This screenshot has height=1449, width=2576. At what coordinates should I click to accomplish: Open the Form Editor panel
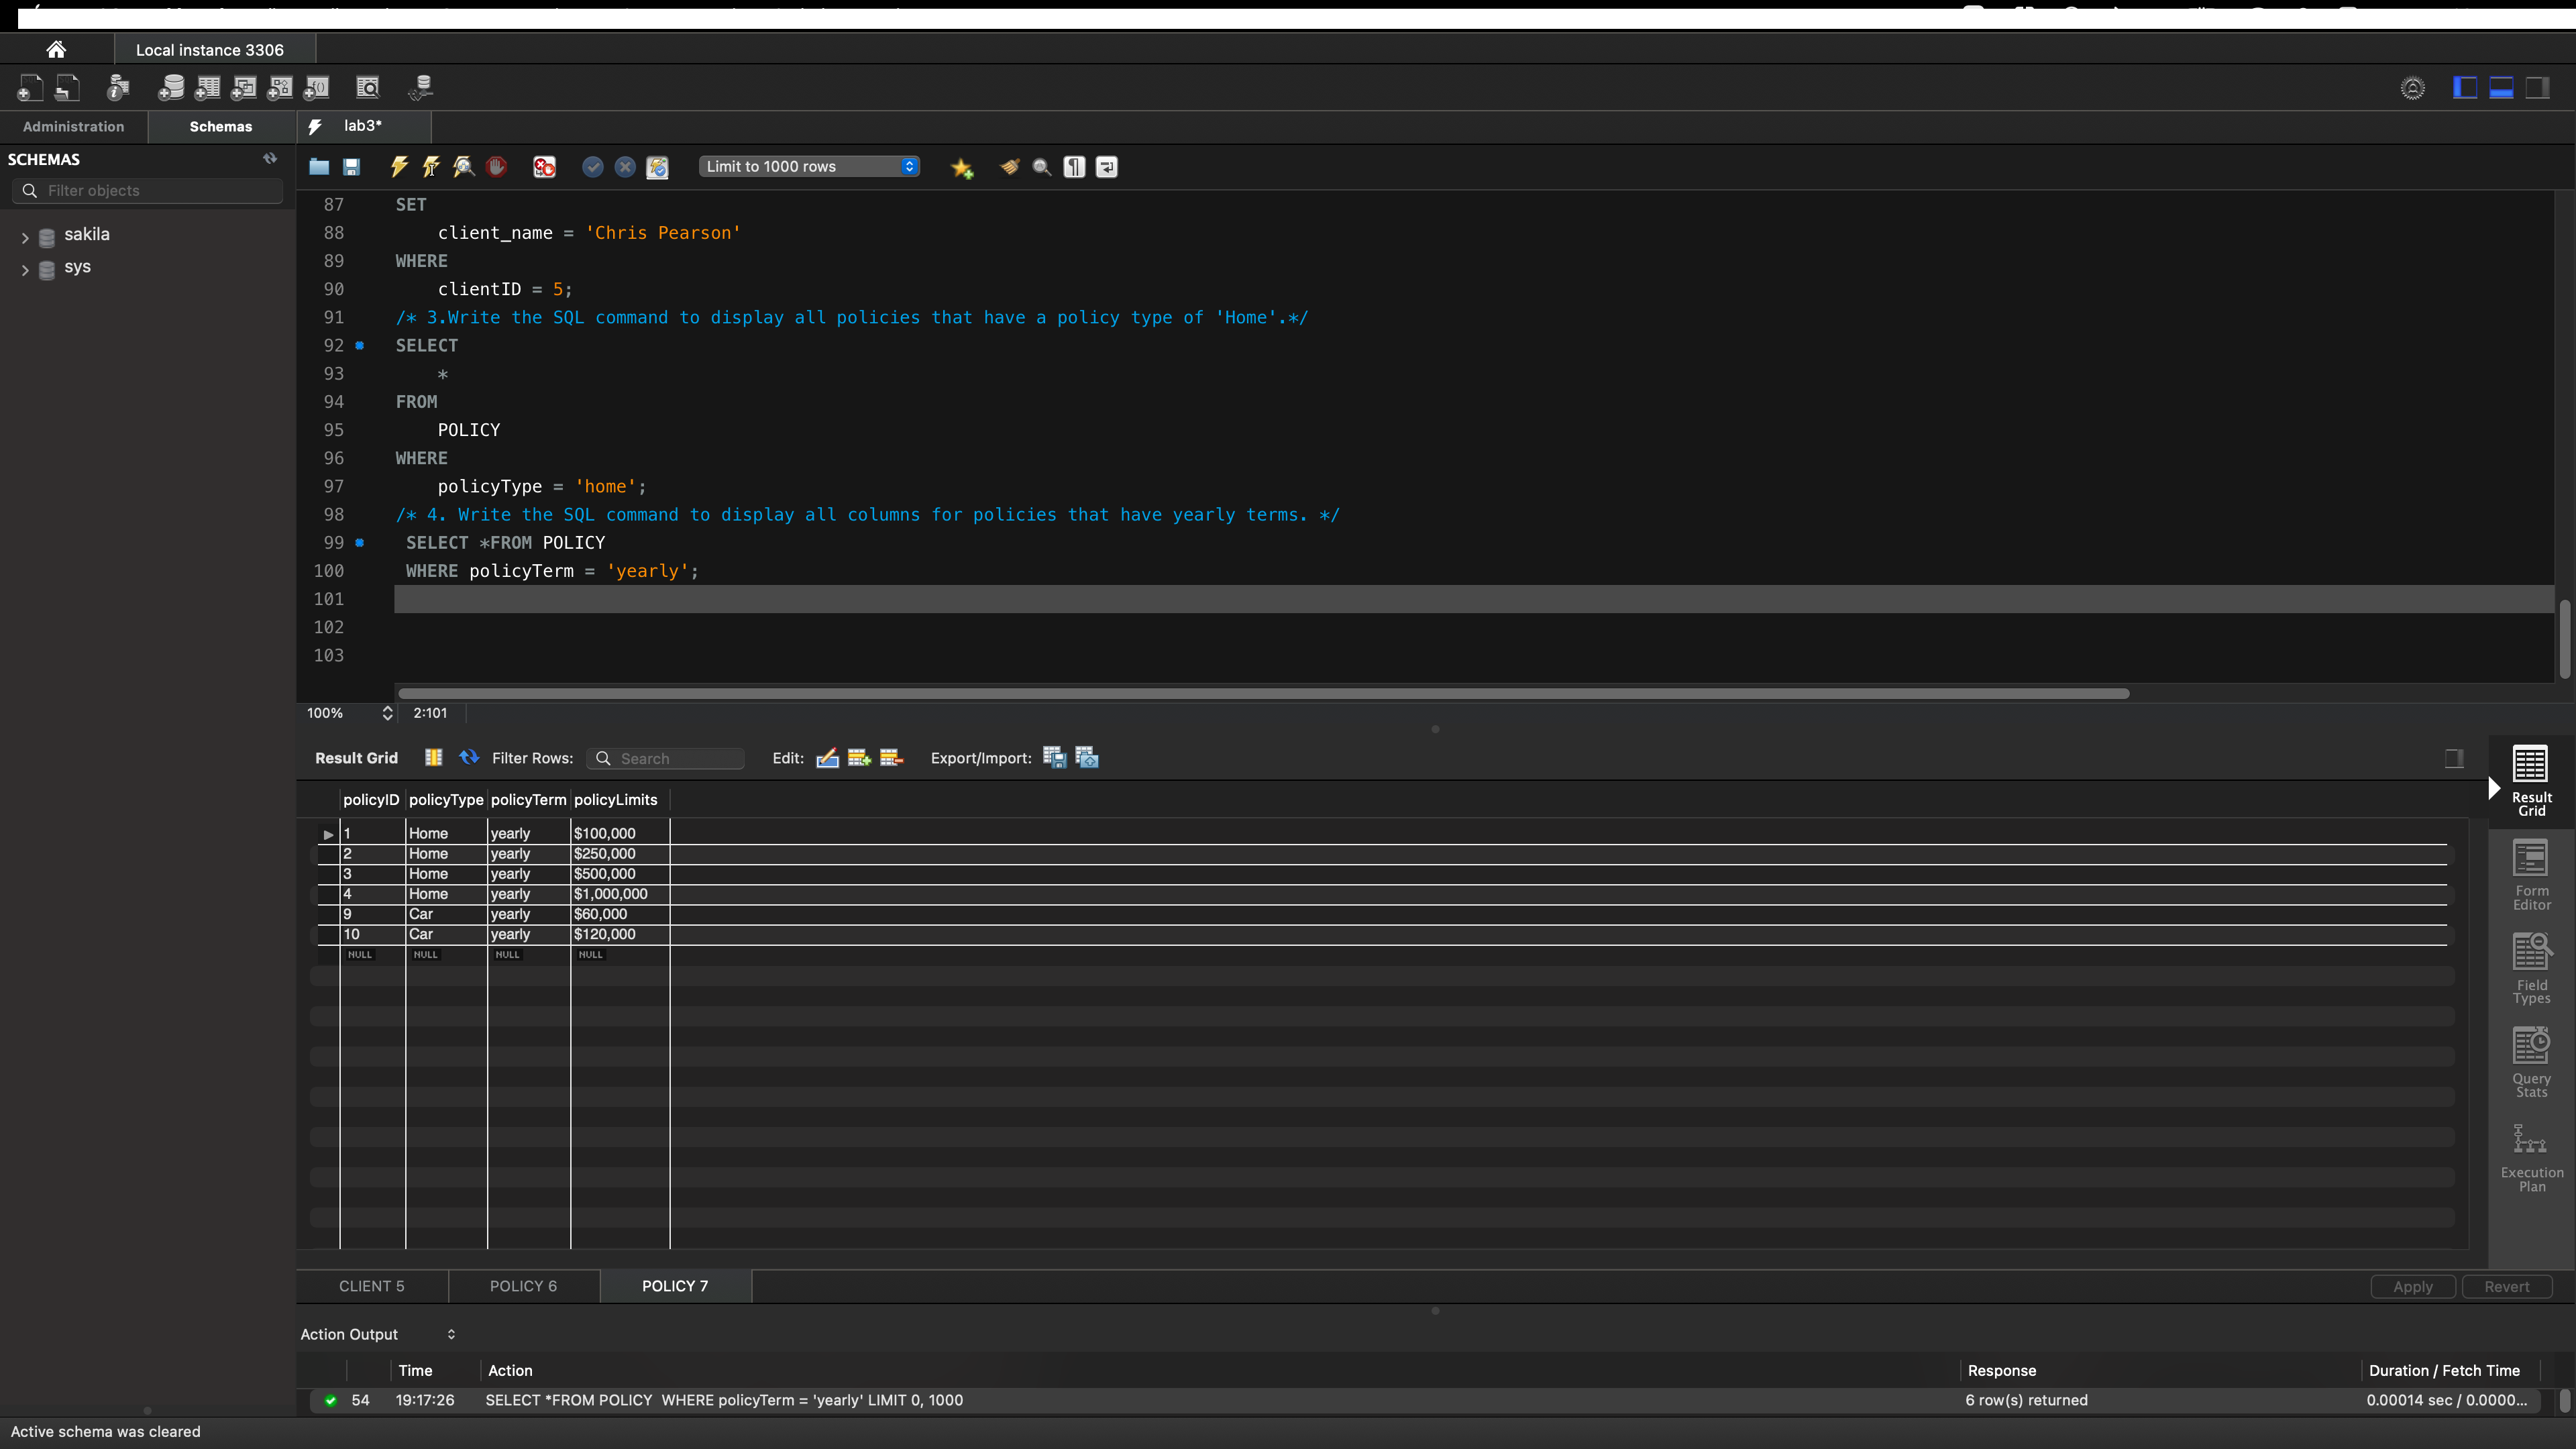point(2531,875)
